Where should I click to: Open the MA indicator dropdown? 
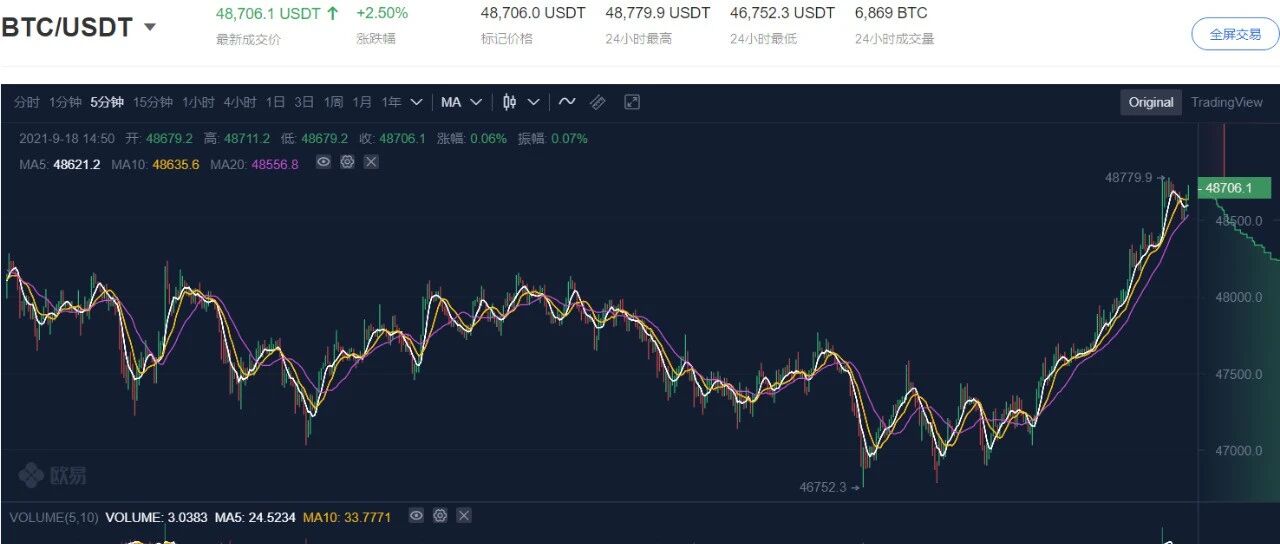tap(462, 102)
